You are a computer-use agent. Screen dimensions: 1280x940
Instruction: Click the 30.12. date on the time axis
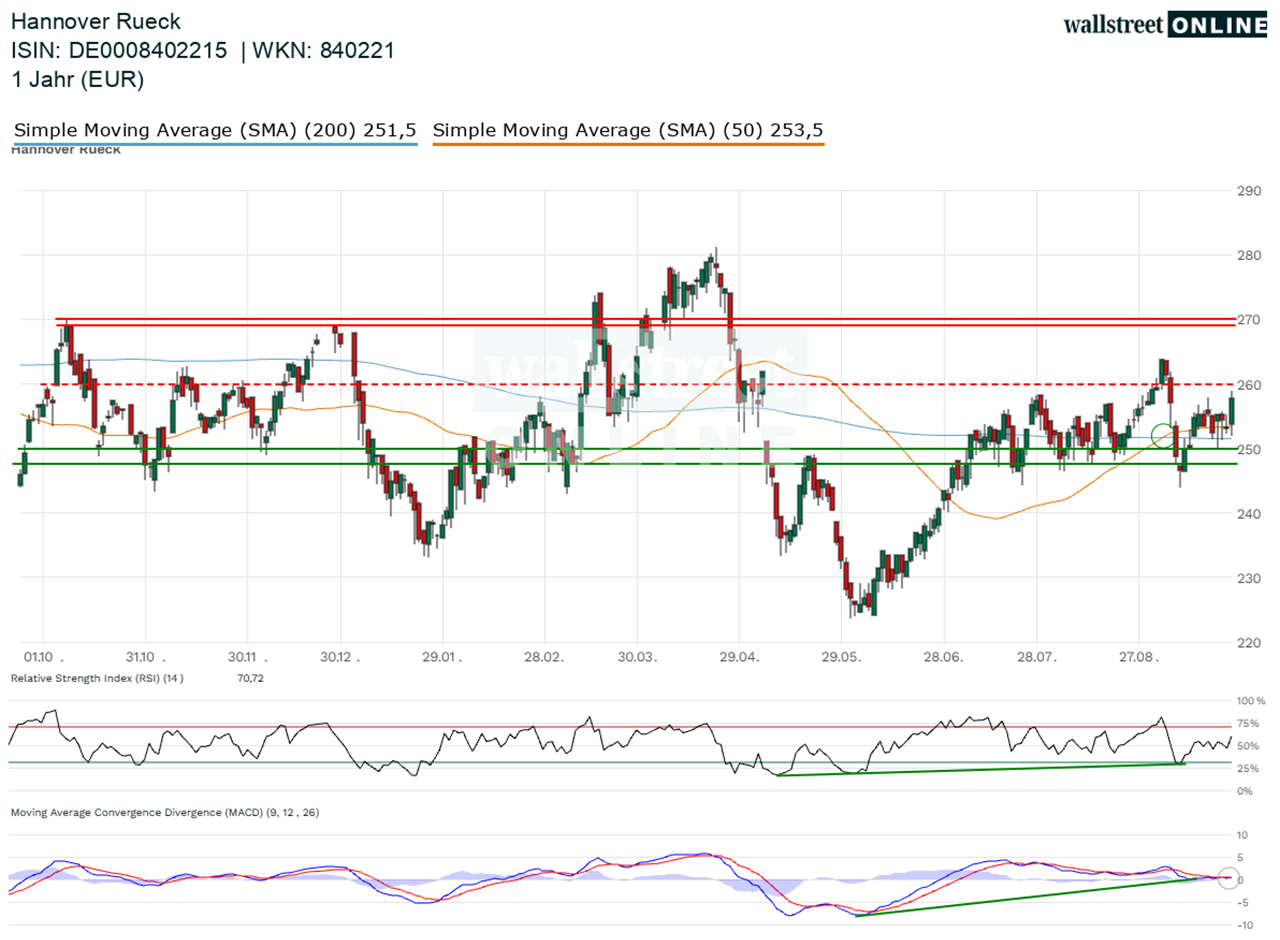(341, 658)
